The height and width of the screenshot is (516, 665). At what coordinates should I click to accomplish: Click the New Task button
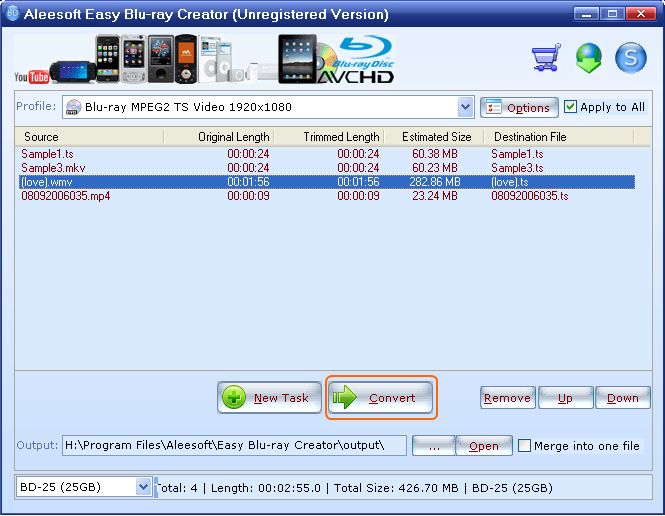tap(269, 398)
